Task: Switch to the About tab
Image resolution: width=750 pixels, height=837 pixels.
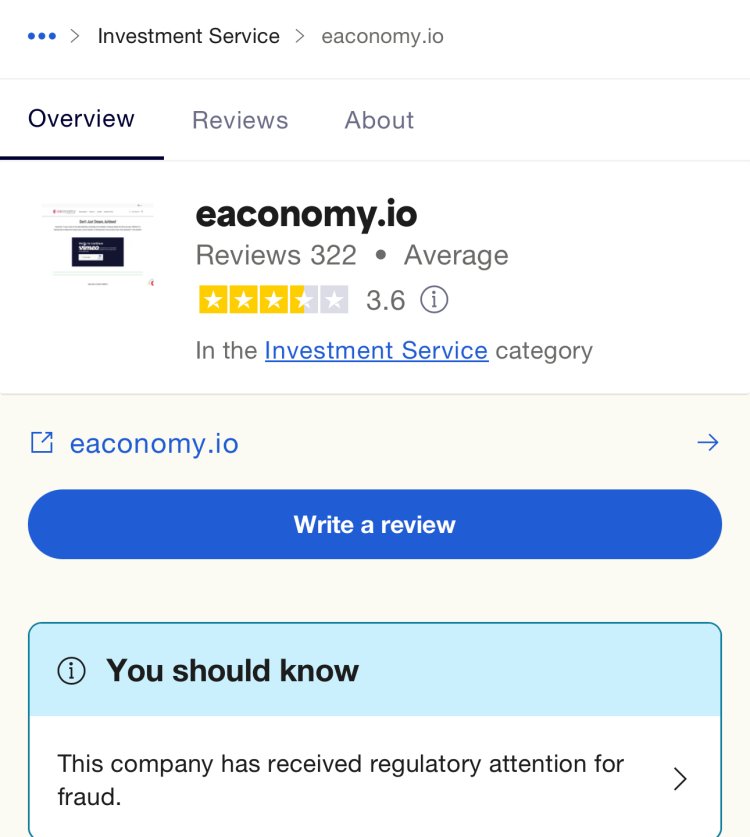Action: pyautogui.click(x=380, y=120)
